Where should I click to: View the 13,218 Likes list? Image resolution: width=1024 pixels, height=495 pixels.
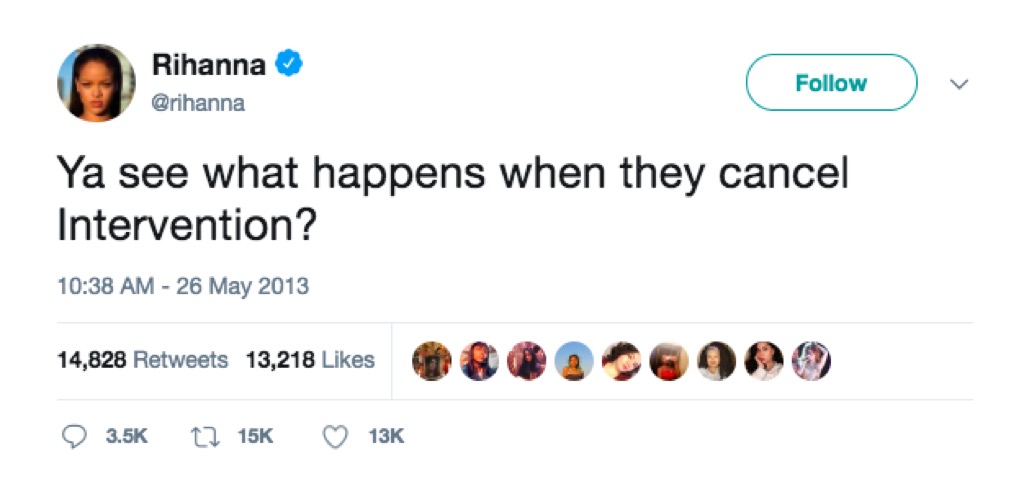(310, 360)
